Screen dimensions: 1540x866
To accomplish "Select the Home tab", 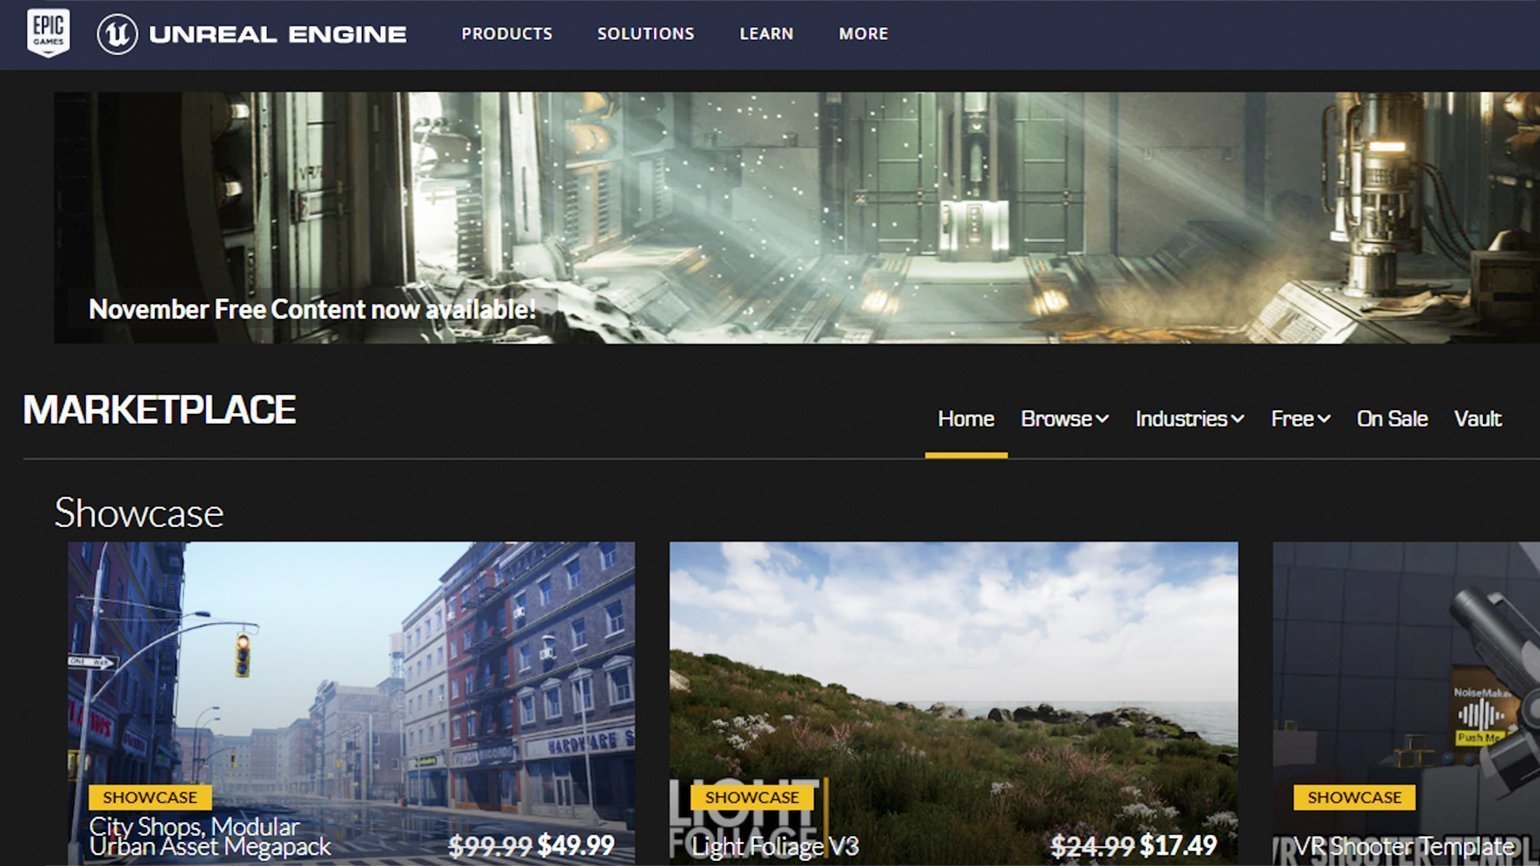I will click(x=966, y=419).
